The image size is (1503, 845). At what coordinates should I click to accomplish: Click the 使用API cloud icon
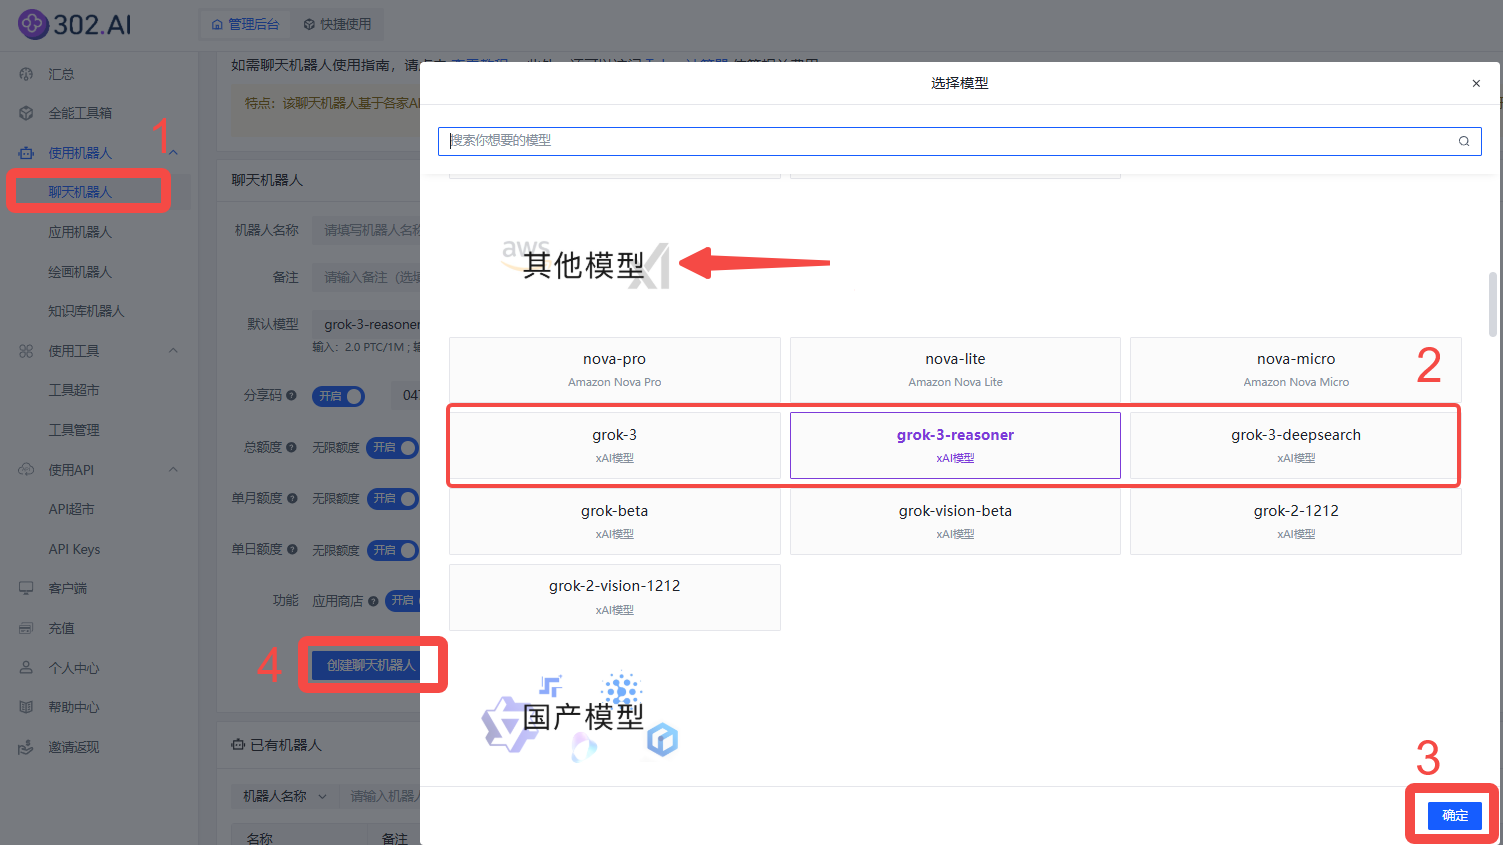click(26, 470)
